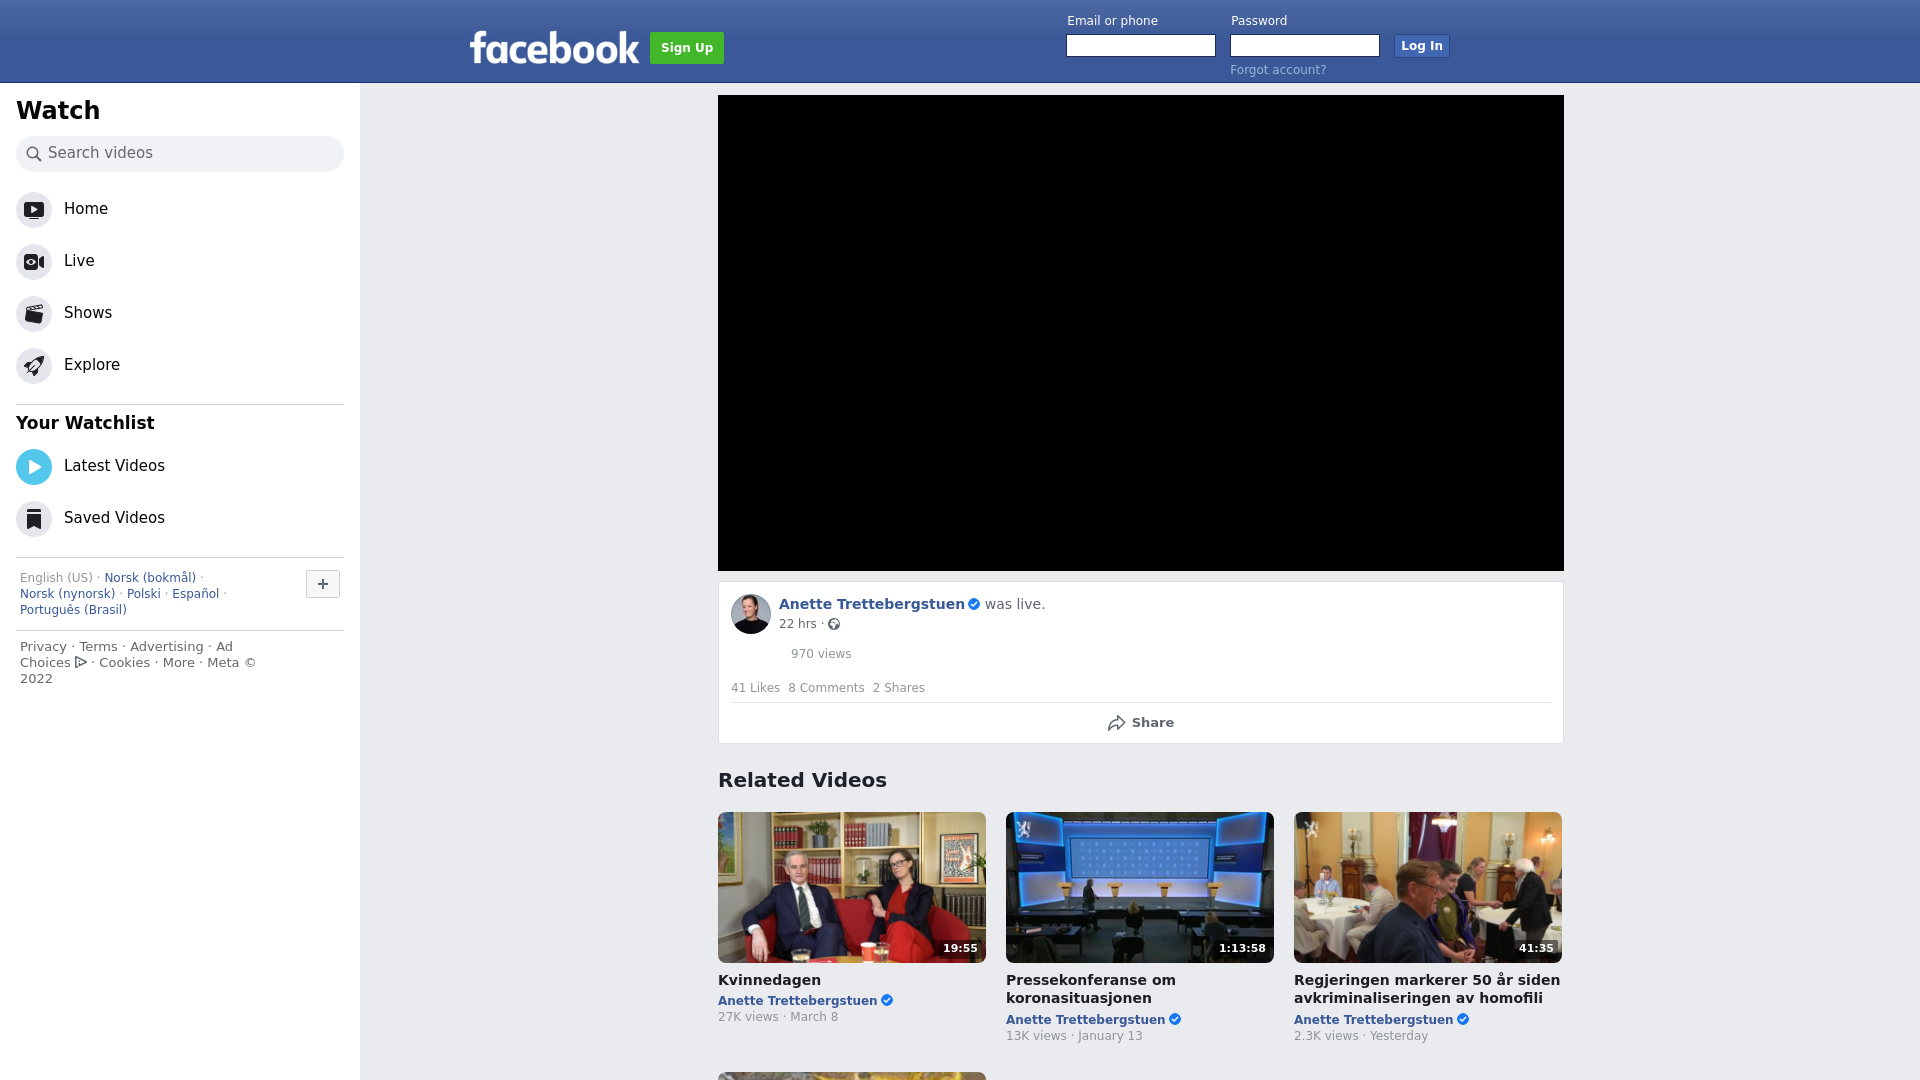The image size is (1920, 1080).
Task: Click the Home video icon in sidebar
Action: click(x=34, y=210)
